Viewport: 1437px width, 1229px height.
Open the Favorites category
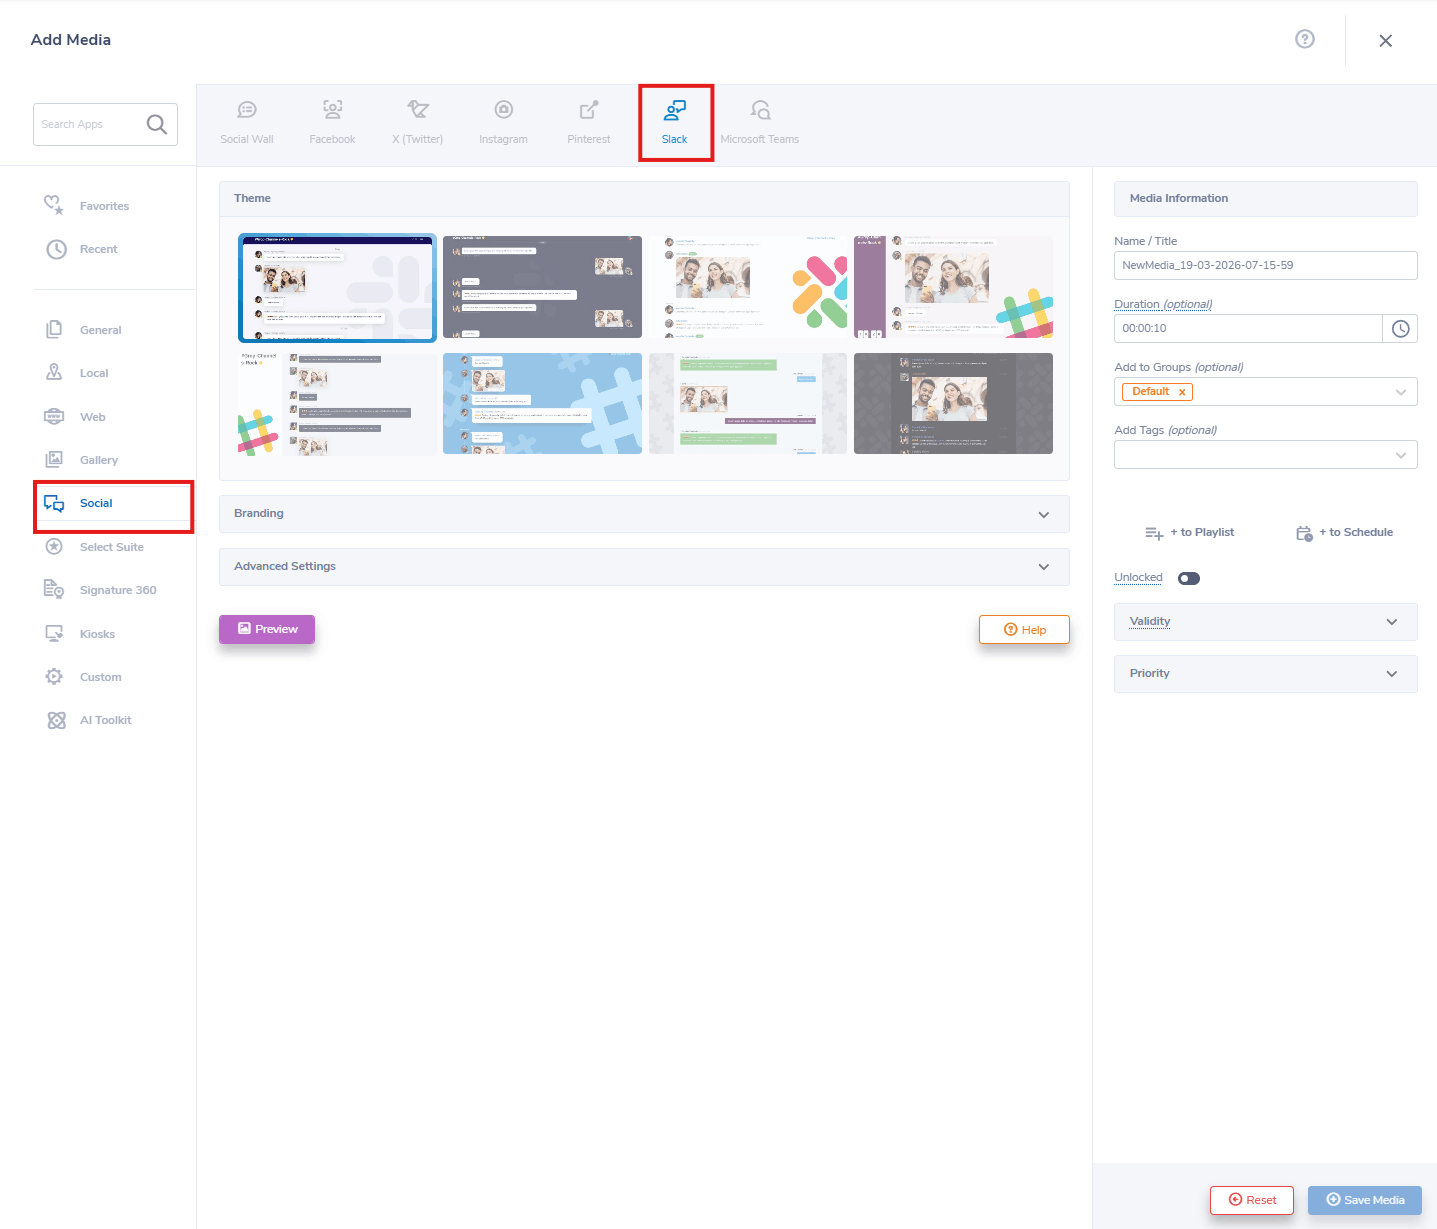tap(104, 206)
